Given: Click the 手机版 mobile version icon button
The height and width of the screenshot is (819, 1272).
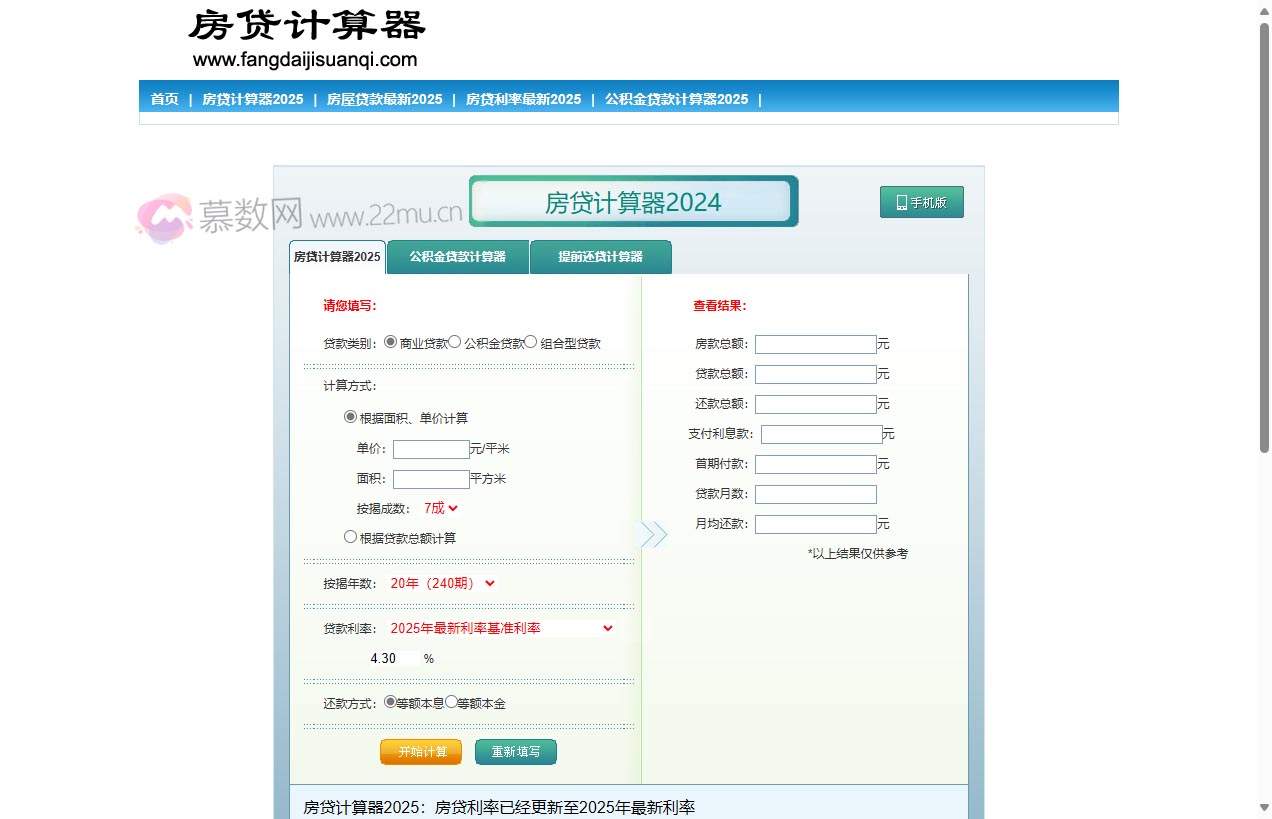Looking at the screenshot, I should pyautogui.click(x=920, y=201).
